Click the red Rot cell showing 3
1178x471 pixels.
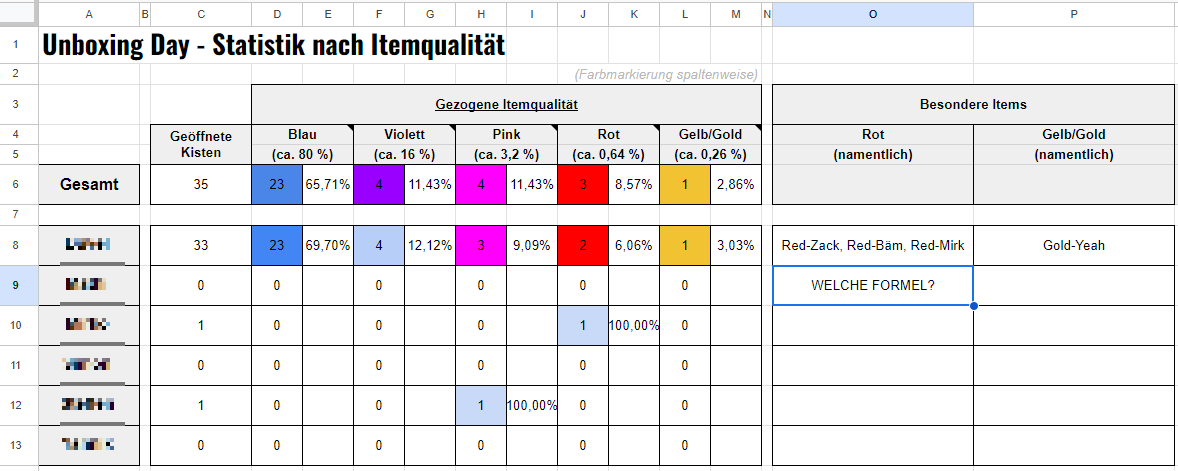pos(583,184)
